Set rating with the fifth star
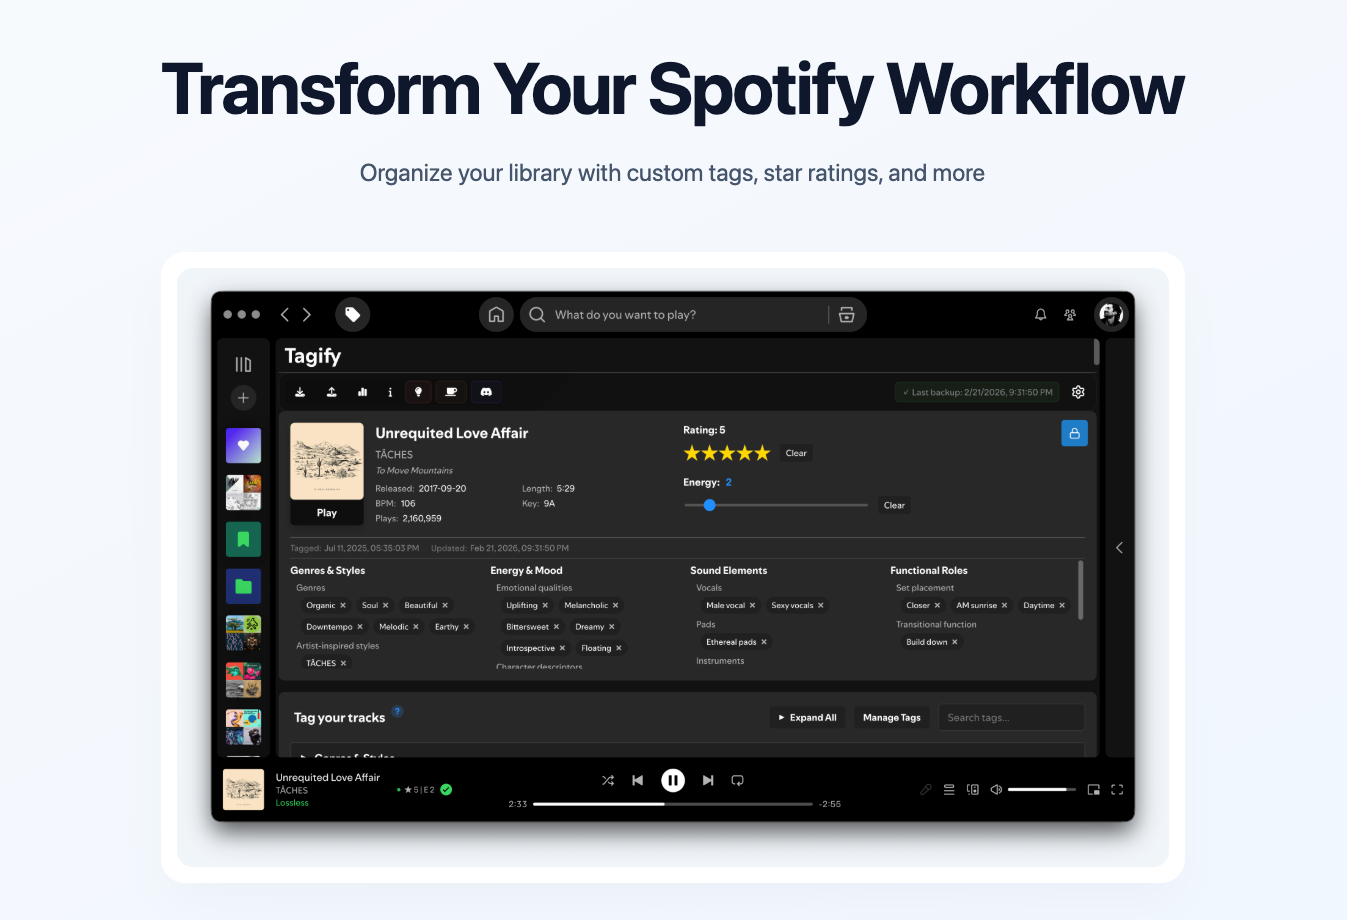This screenshot has height=920, width=1347. (762, 453)
